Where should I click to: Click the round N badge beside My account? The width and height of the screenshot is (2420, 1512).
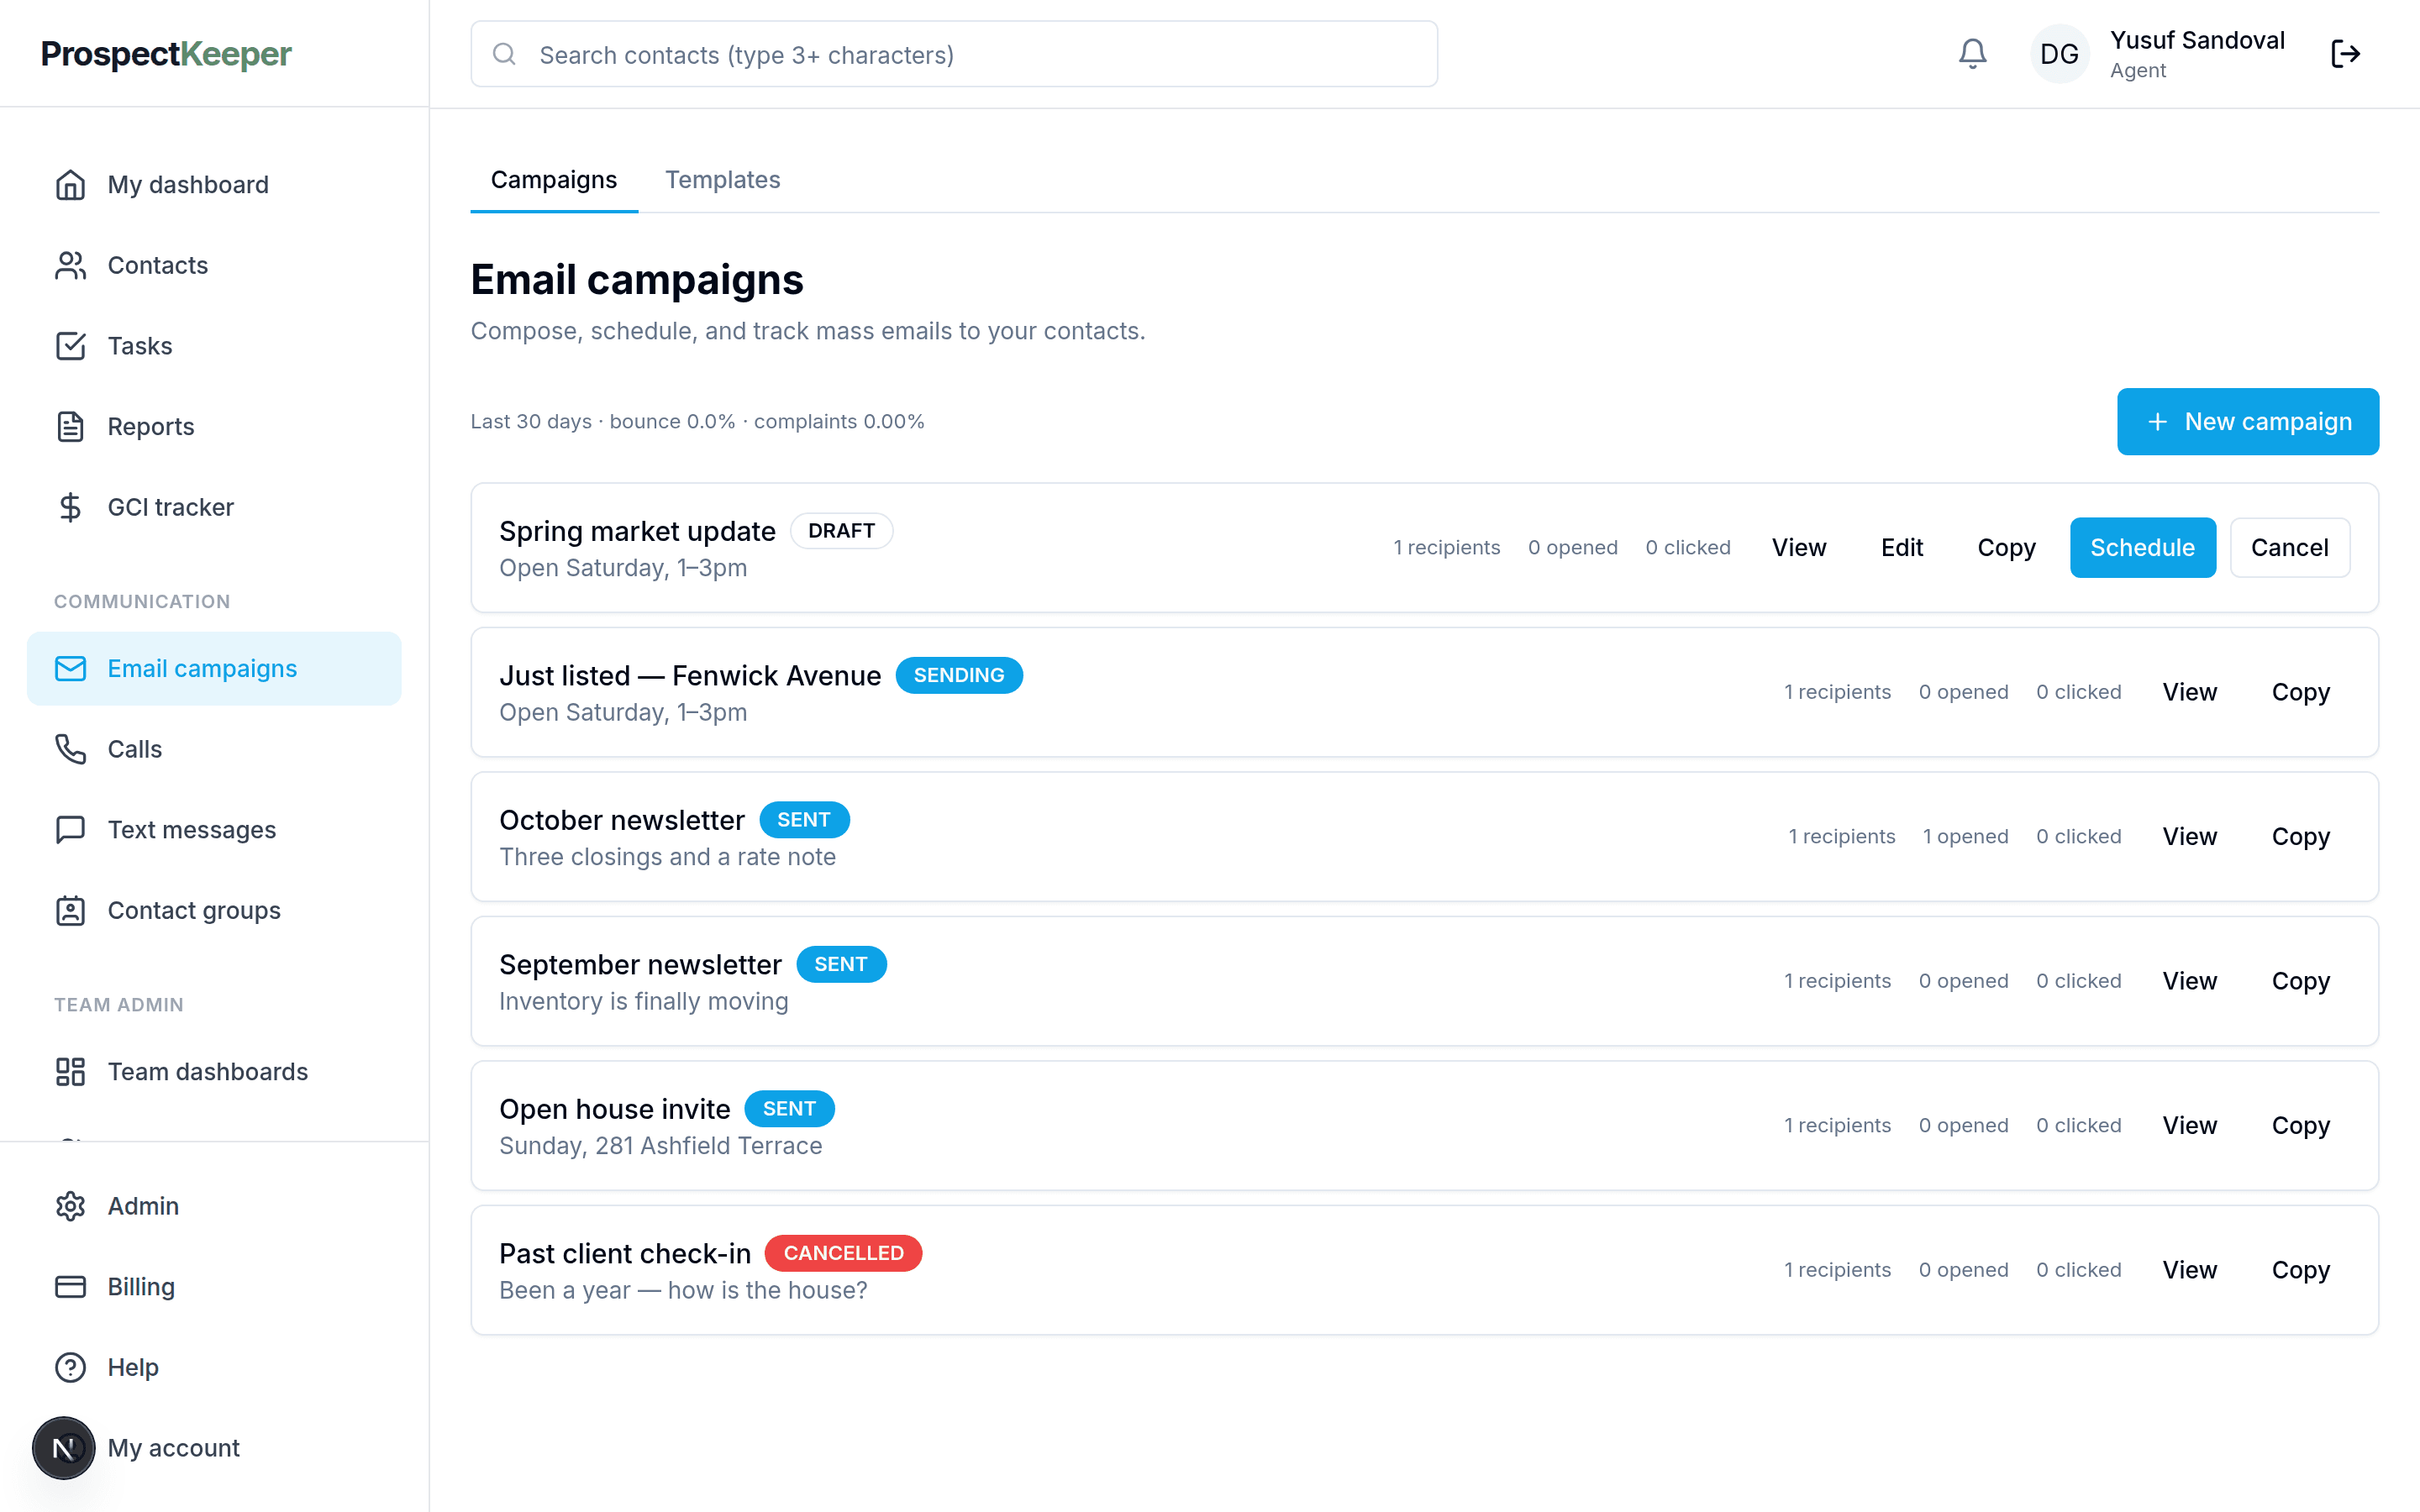[x=64, y=1448]
